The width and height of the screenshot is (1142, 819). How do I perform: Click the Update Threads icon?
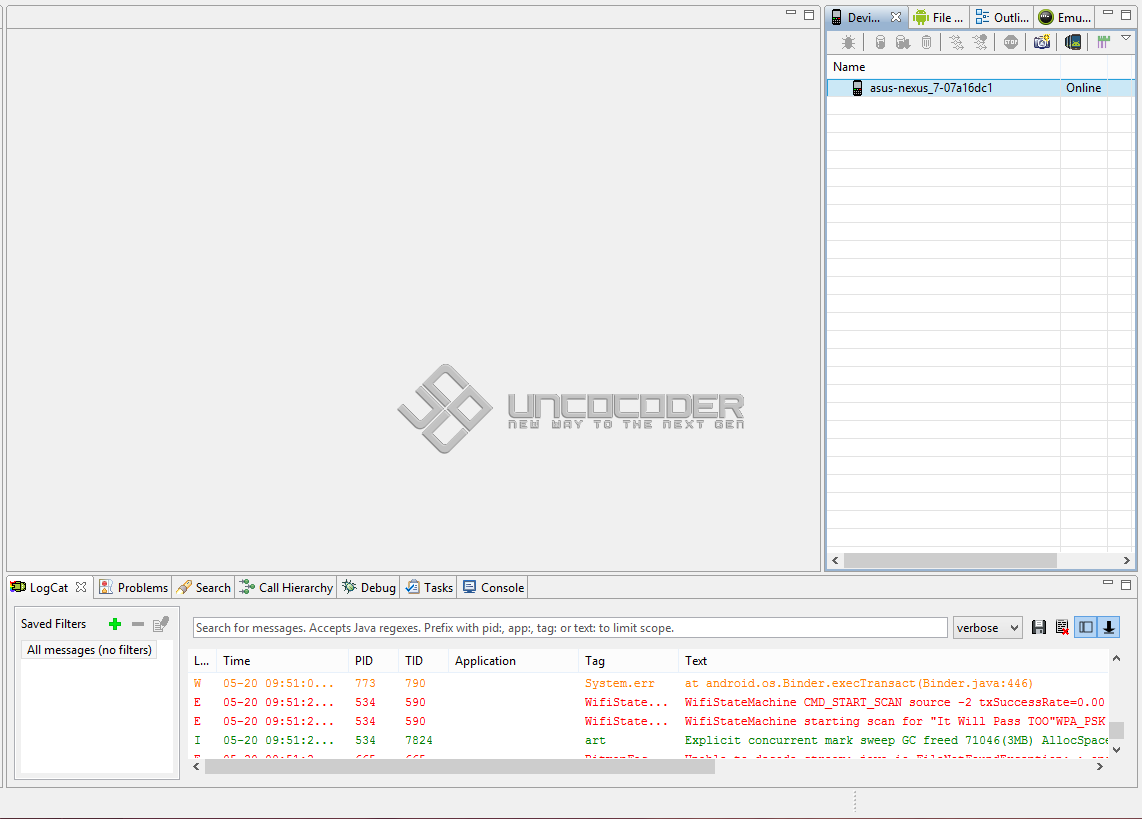click(x=956, y=42)
